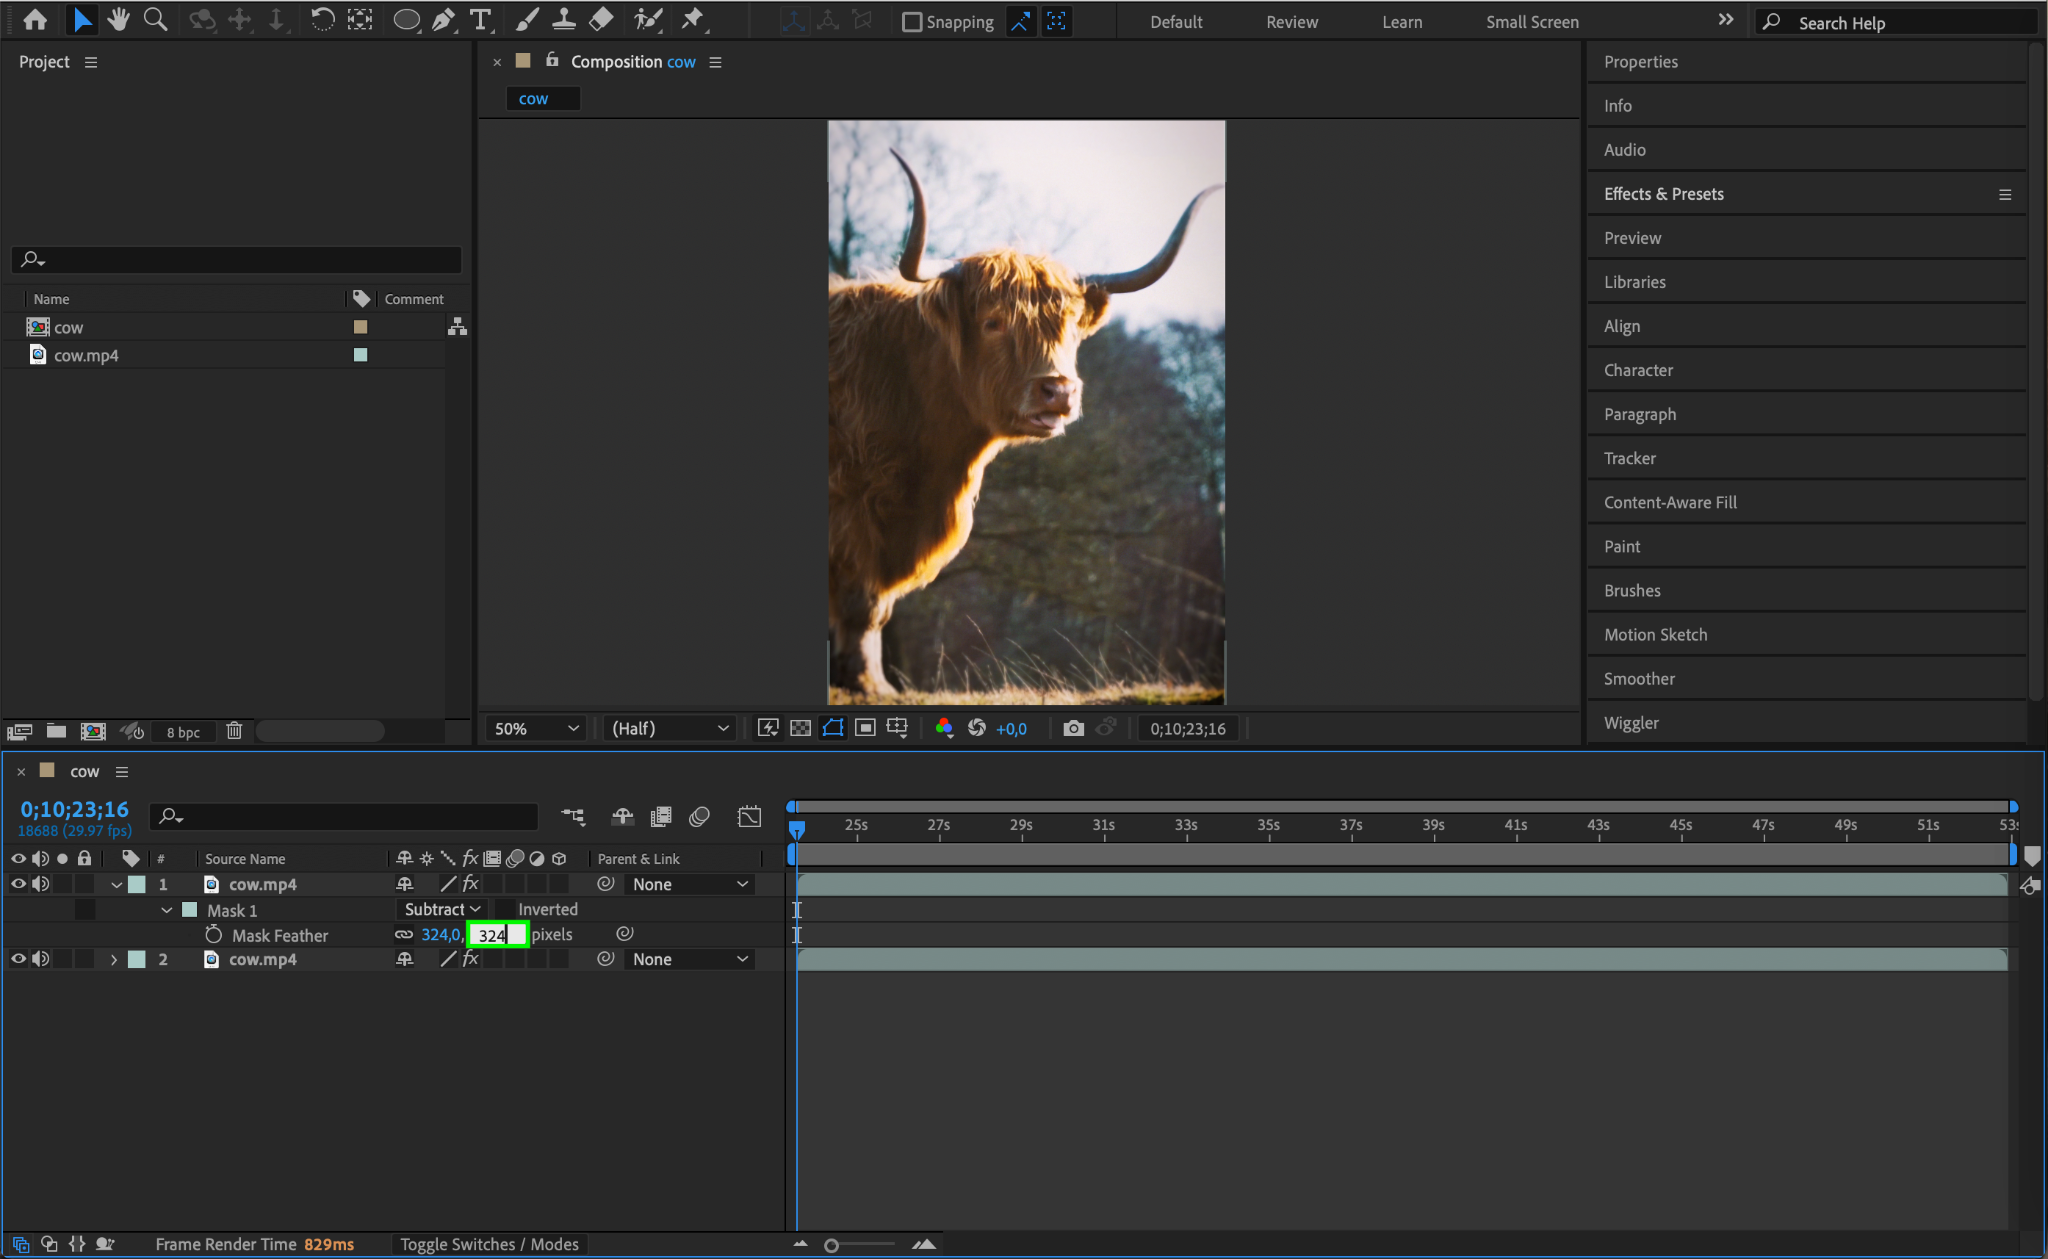Select the Type tool
Viewport: 2048px width, 1259px height.
(481, 20)
